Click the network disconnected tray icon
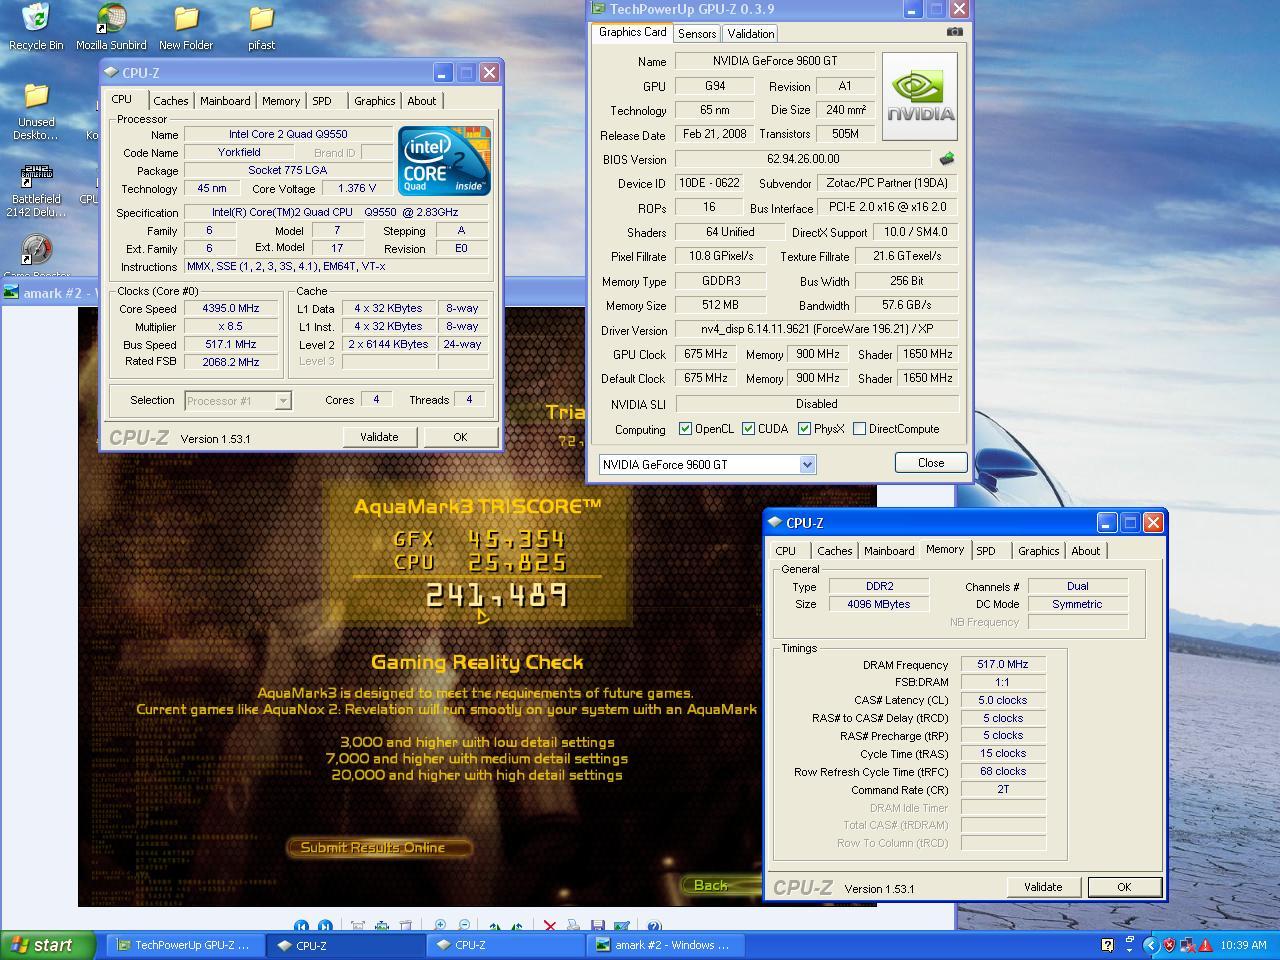Viewport: 1280px width, 960px height. click(x=1187, y=945)
